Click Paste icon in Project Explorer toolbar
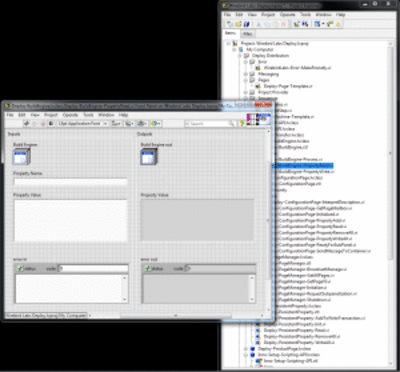400x372 pixels. click(275, 24)
